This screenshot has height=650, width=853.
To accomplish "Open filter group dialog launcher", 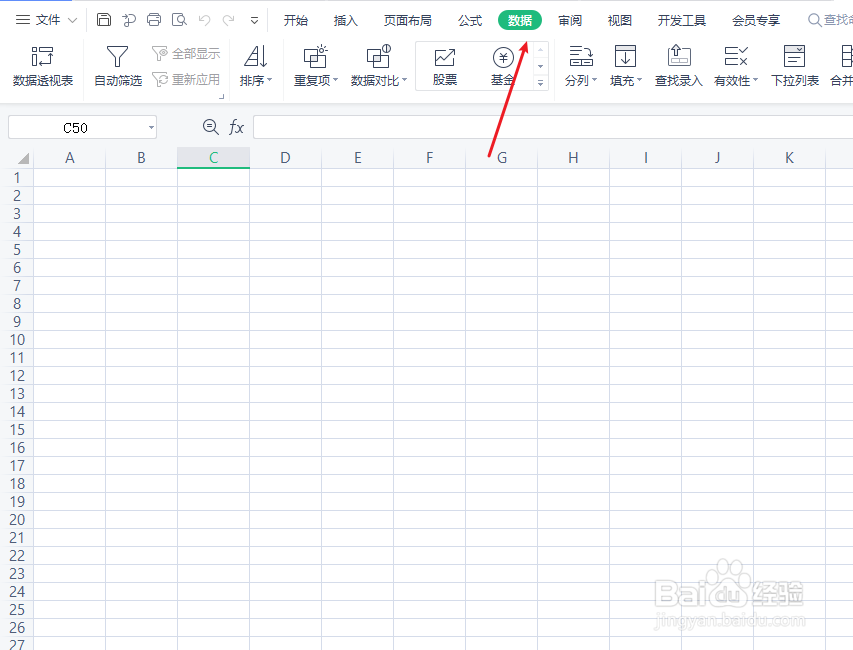I will [x=221, y=97].
